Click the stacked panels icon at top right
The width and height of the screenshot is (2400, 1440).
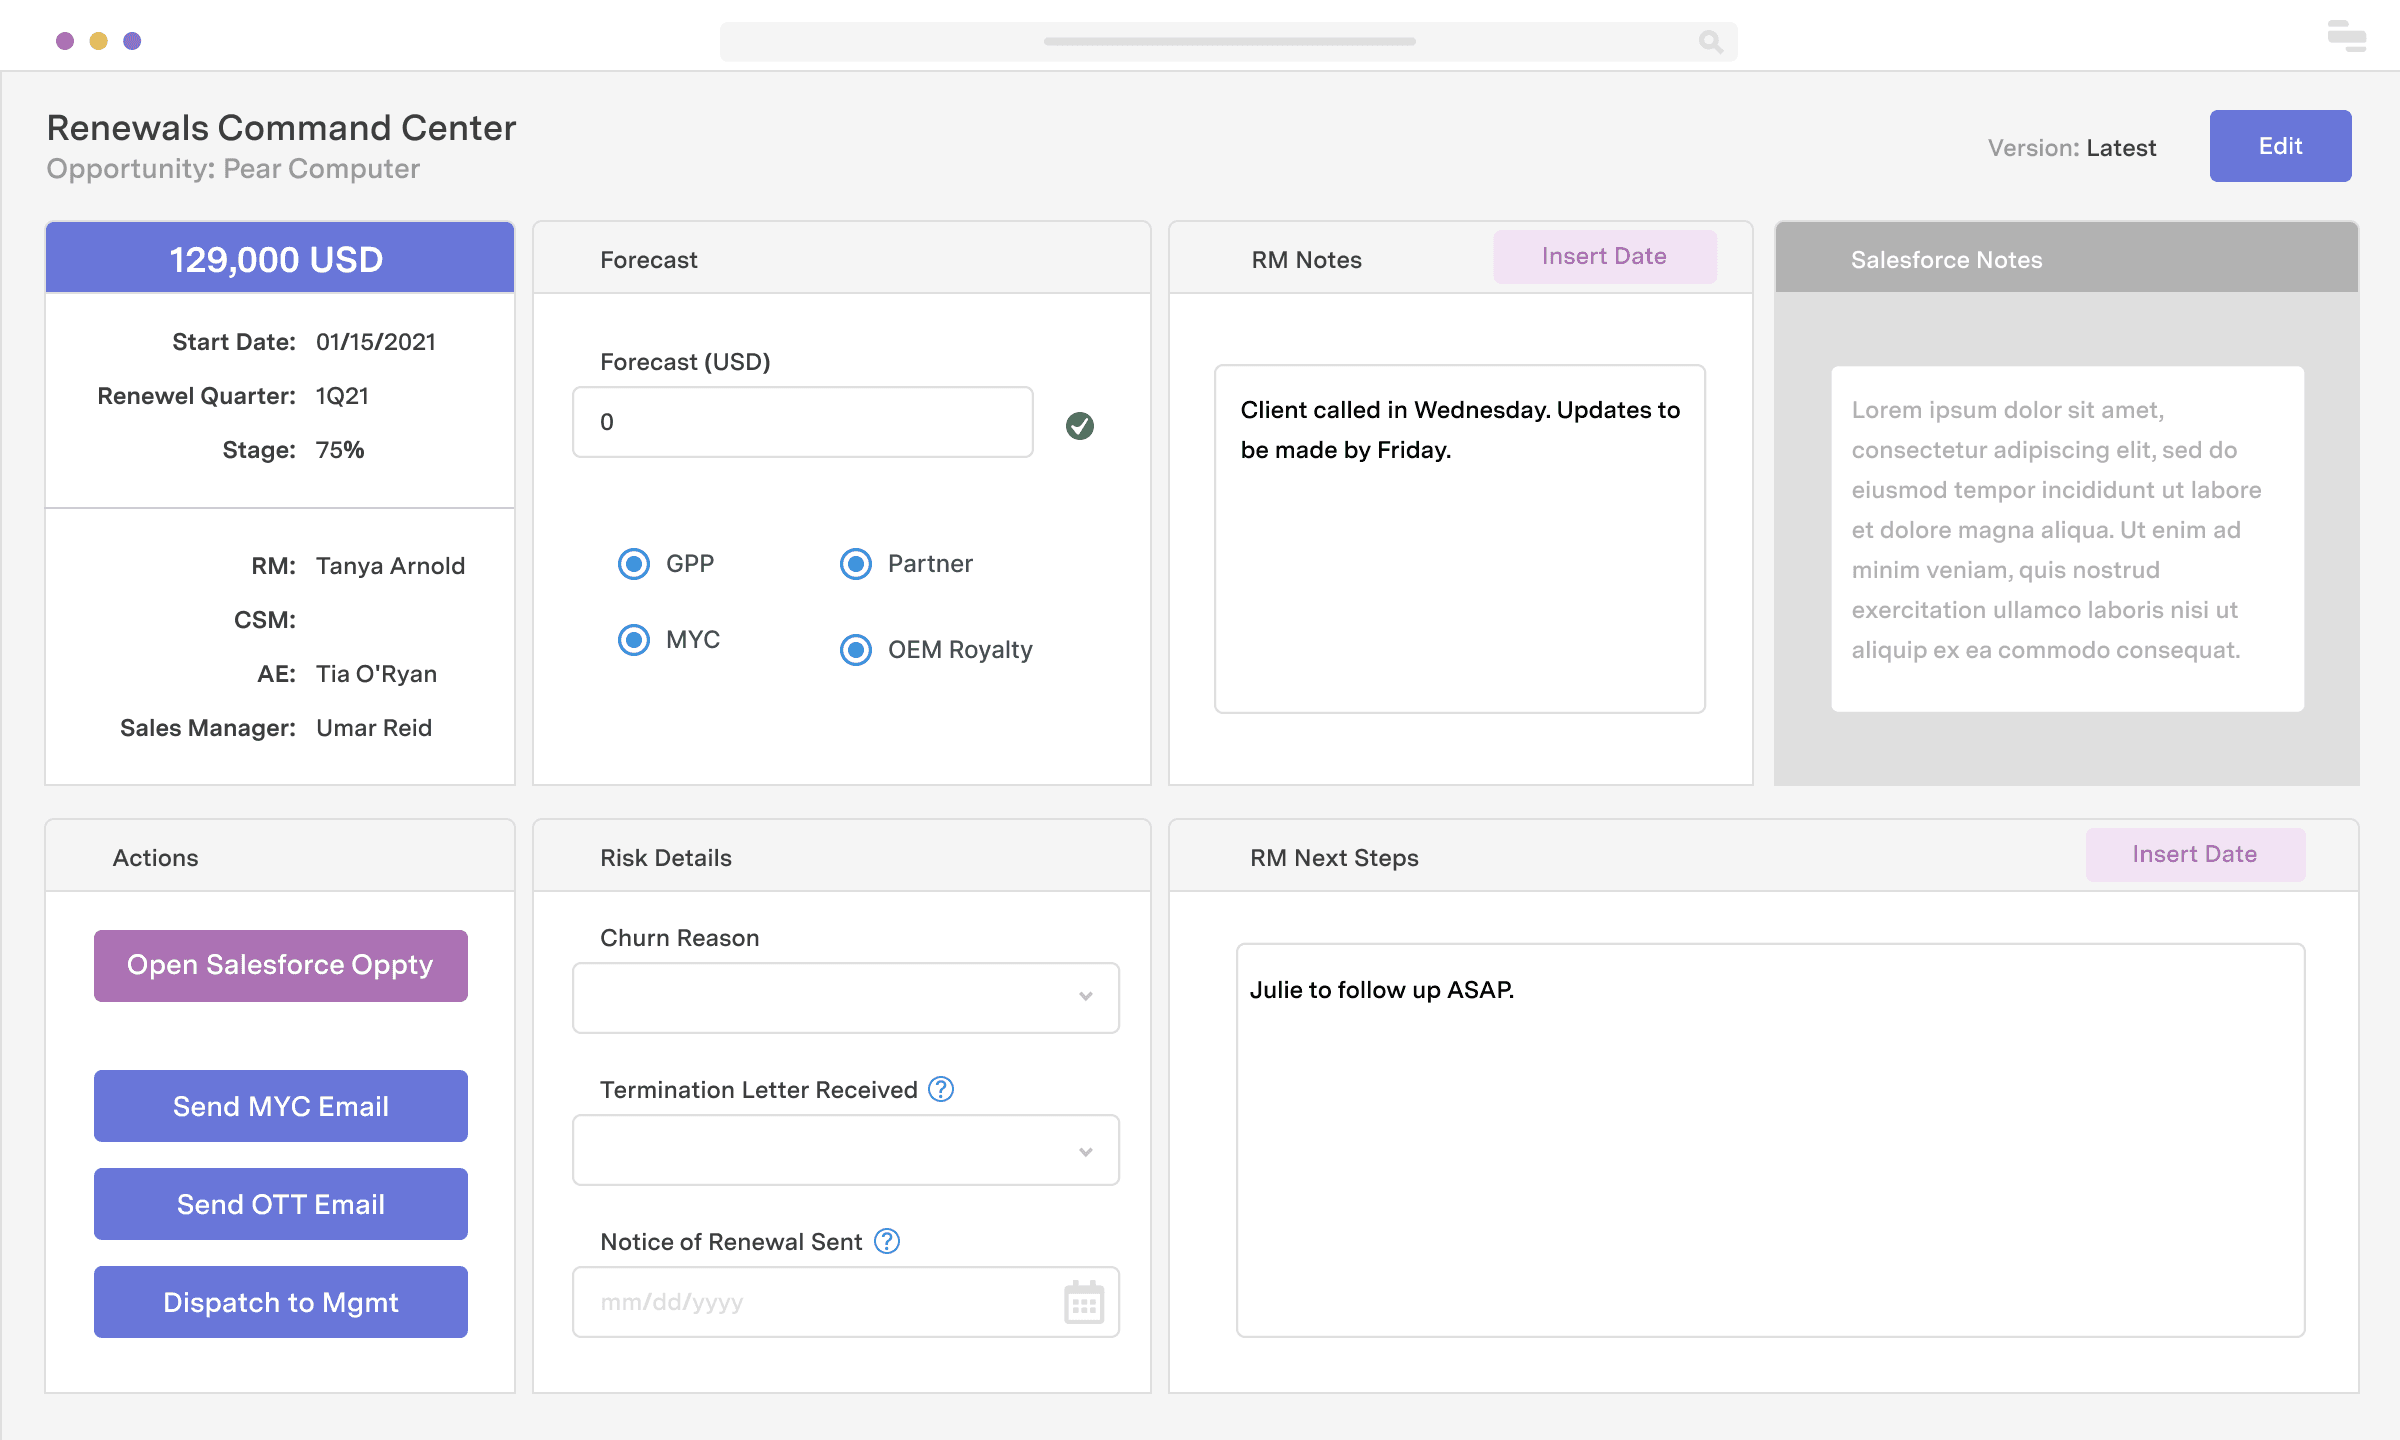2344,36
